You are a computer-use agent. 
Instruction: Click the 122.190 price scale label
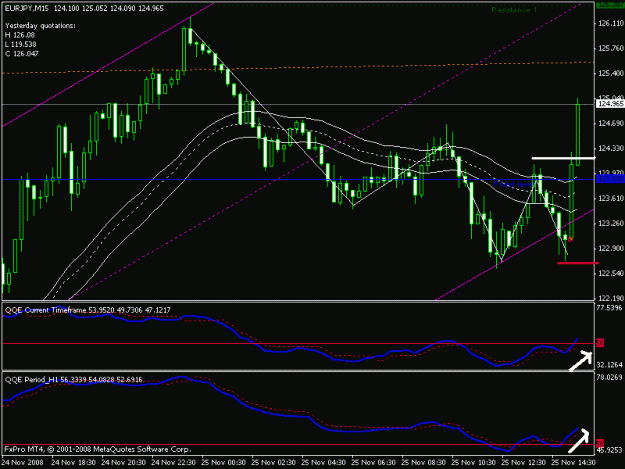(x=611, y=298)
